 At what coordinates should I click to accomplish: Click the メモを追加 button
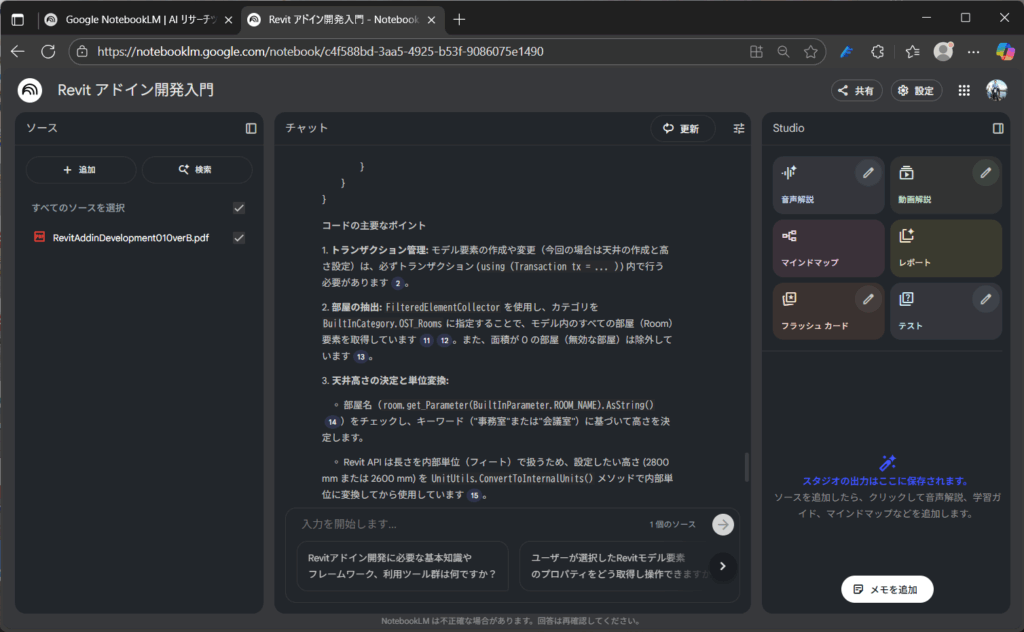point(887,590)
